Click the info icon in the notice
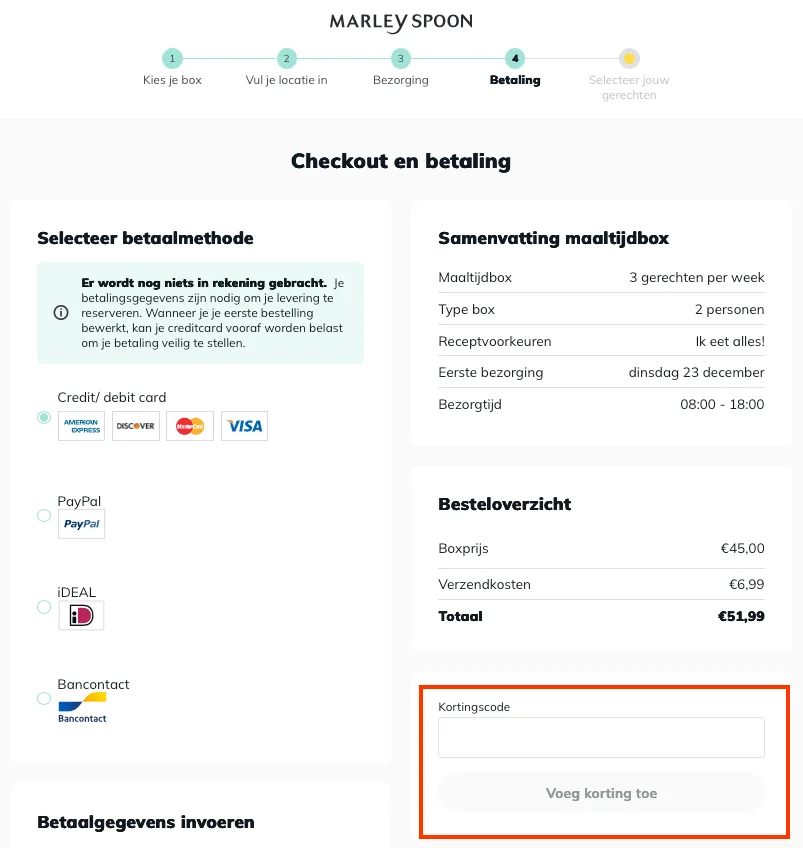 click(60, 313)
